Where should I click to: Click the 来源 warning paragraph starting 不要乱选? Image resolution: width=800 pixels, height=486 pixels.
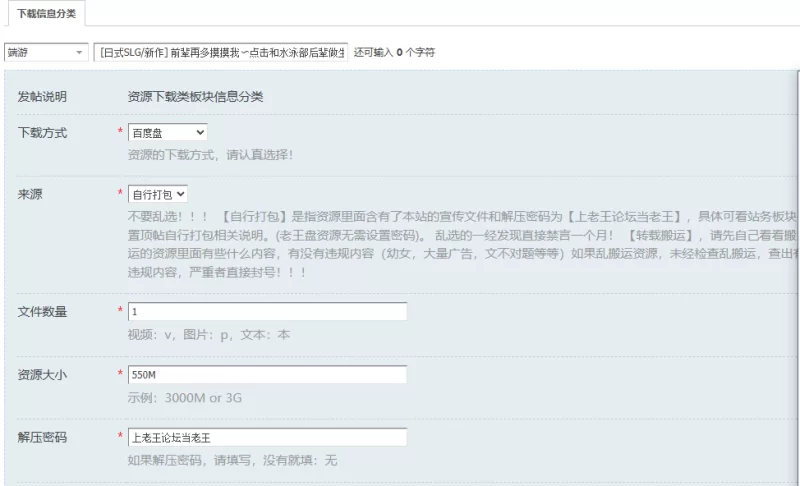coord(462,244)
